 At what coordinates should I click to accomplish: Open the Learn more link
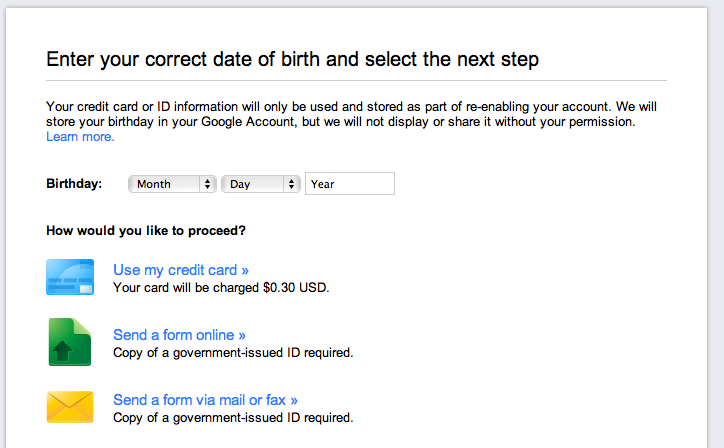point(80,137)
